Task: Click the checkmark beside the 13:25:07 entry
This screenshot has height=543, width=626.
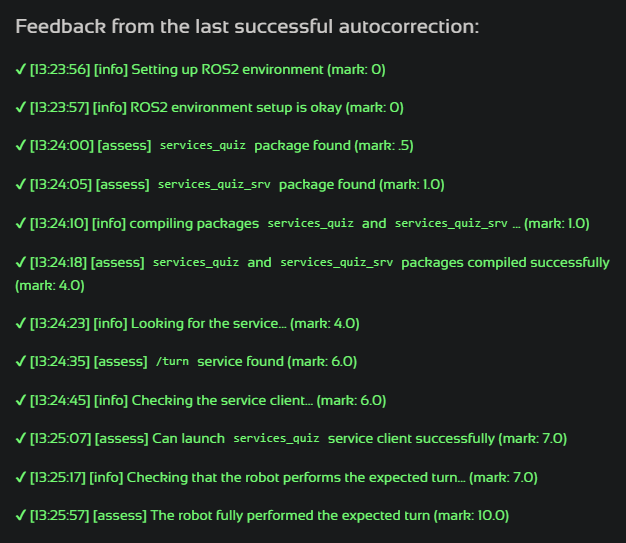Action: click(21, 438)
